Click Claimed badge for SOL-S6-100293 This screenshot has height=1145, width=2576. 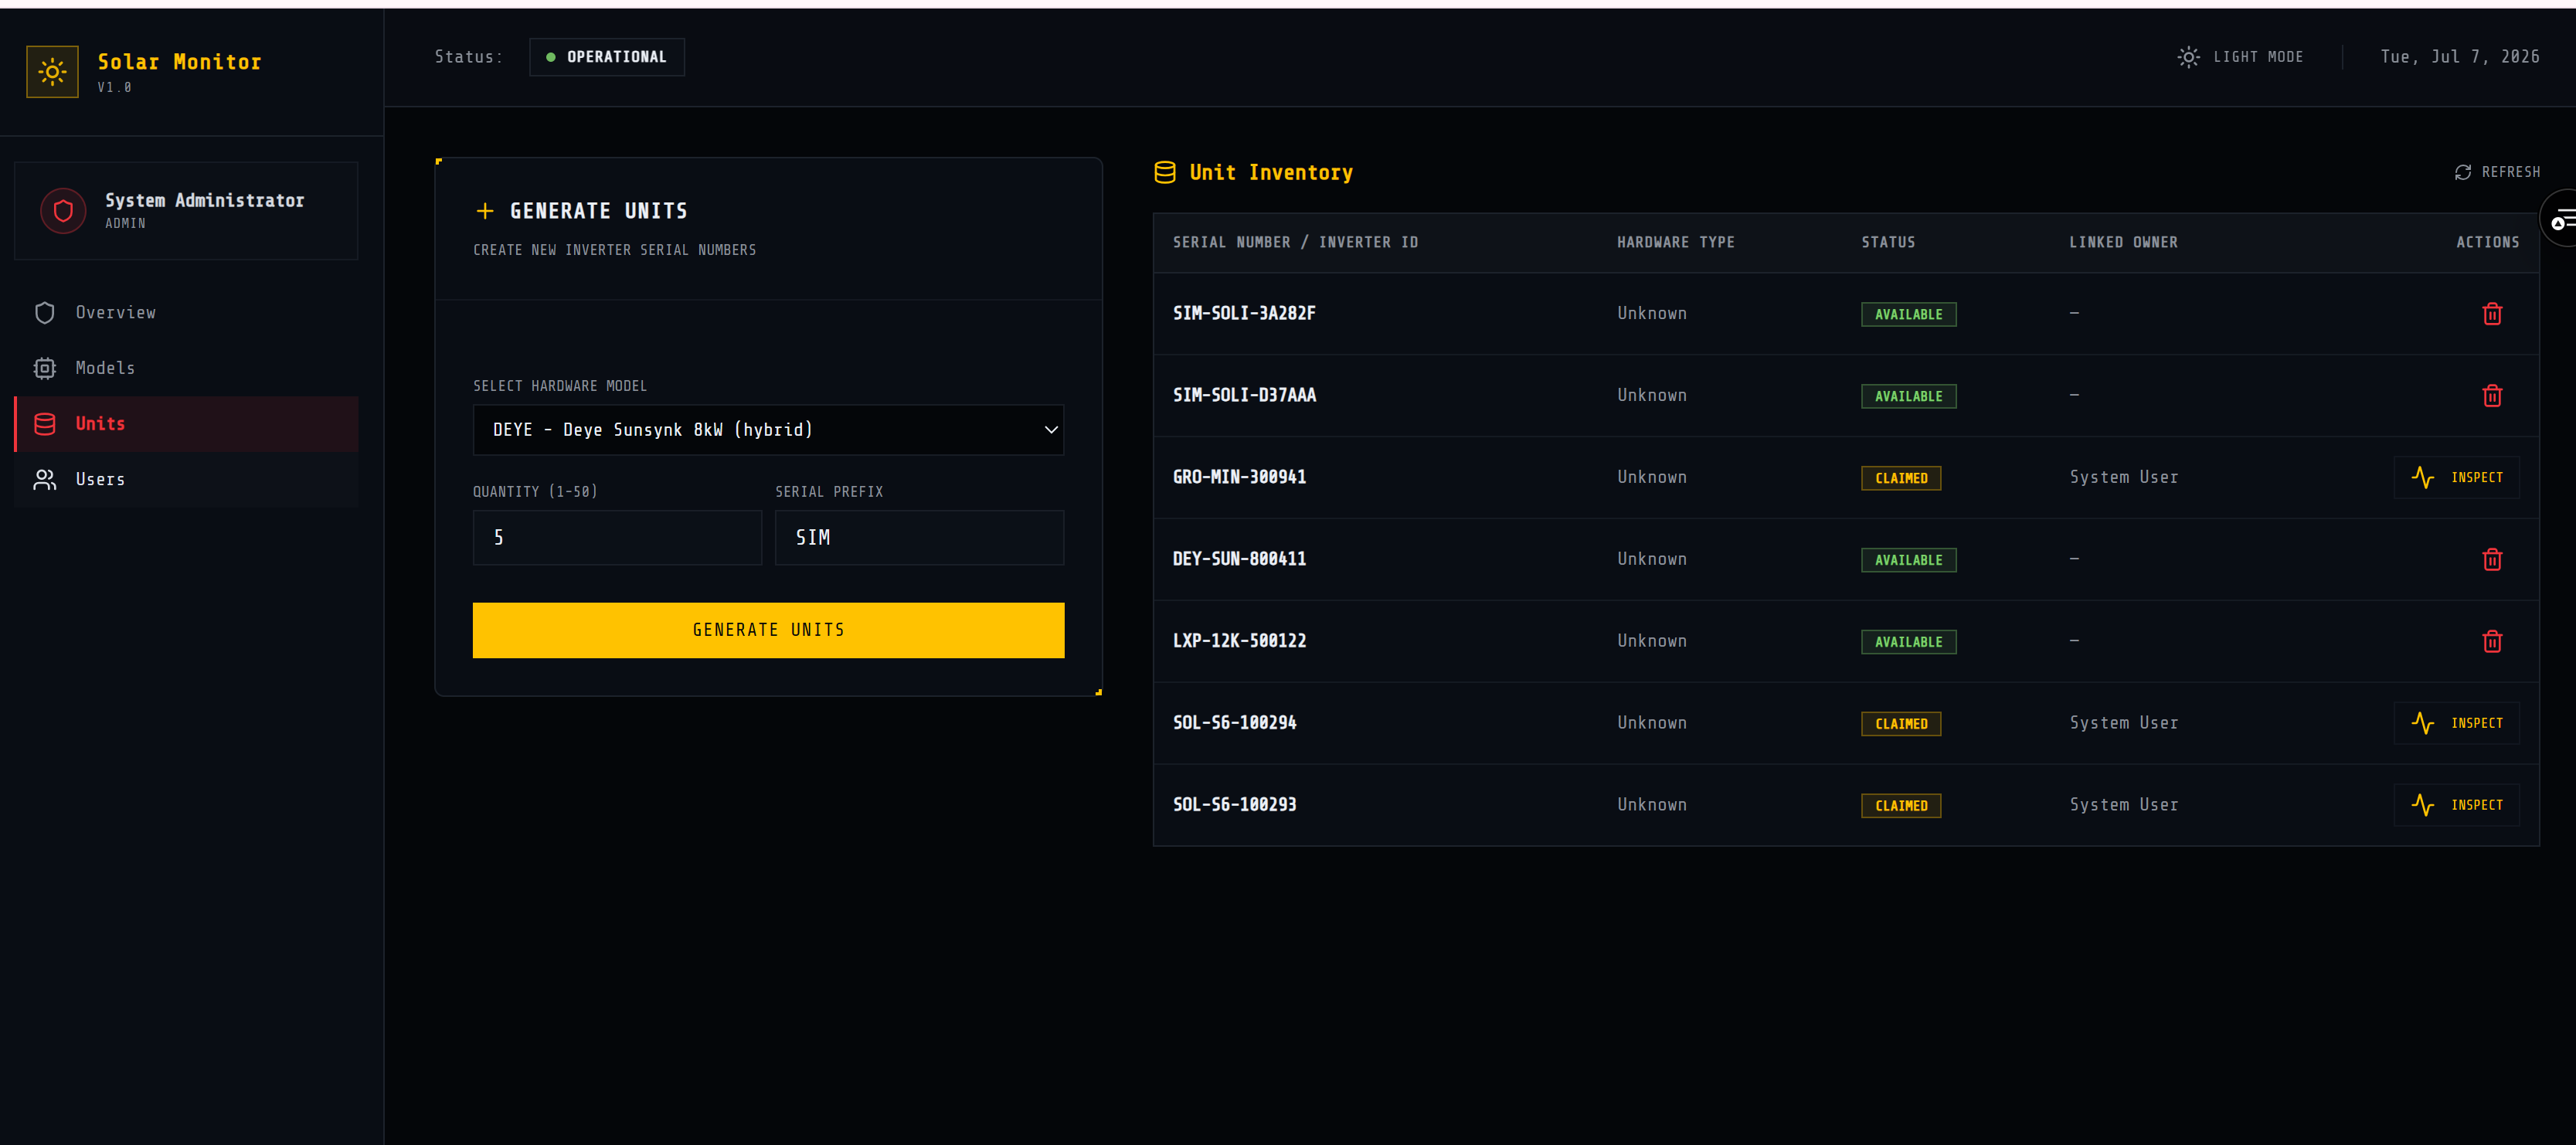[1900, 806]
